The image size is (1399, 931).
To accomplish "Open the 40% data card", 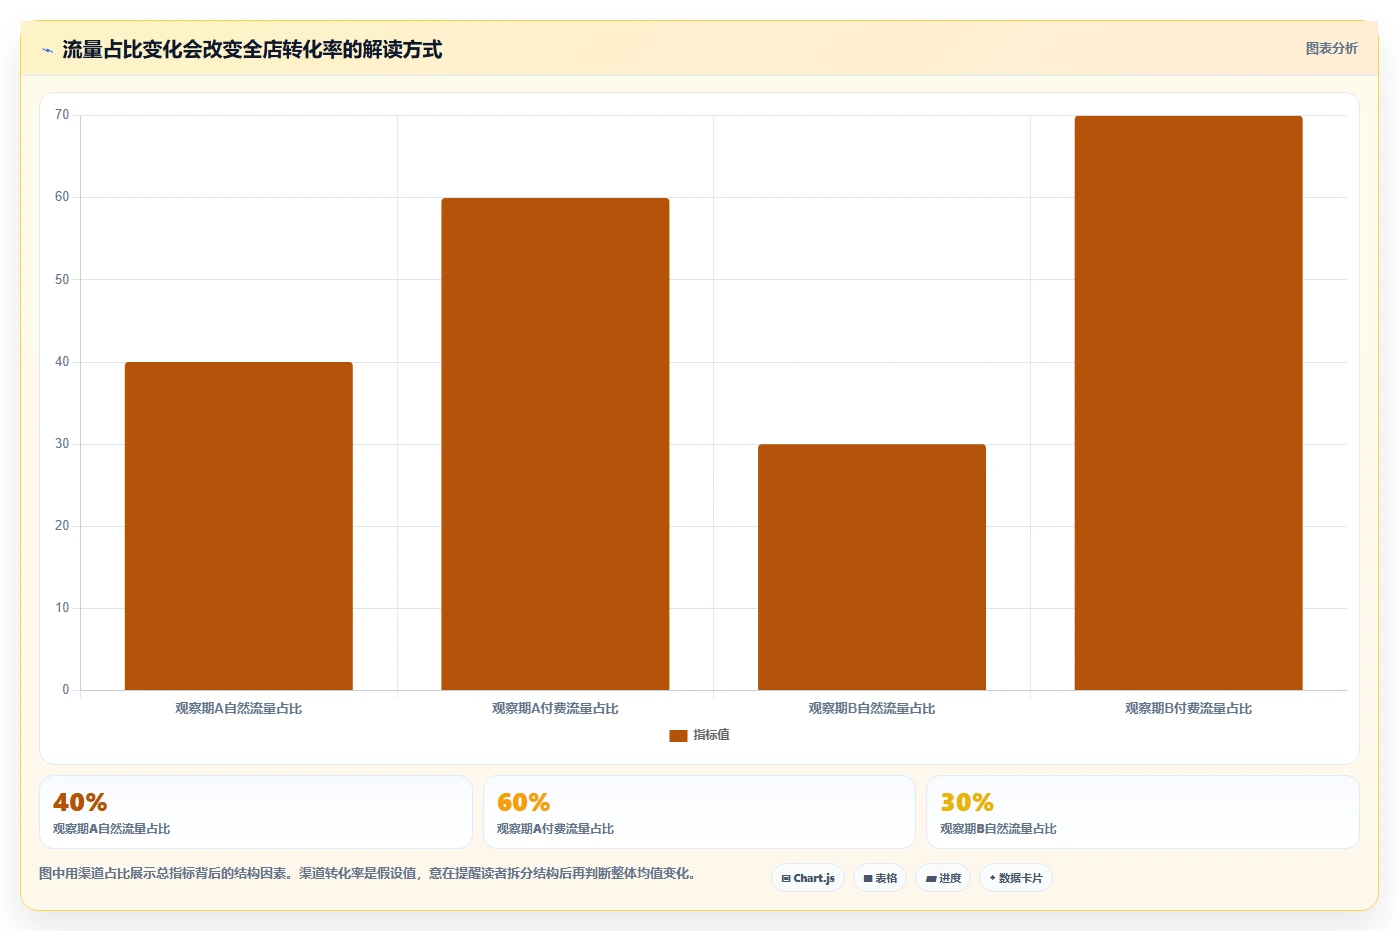I will (x=256, y=812).
